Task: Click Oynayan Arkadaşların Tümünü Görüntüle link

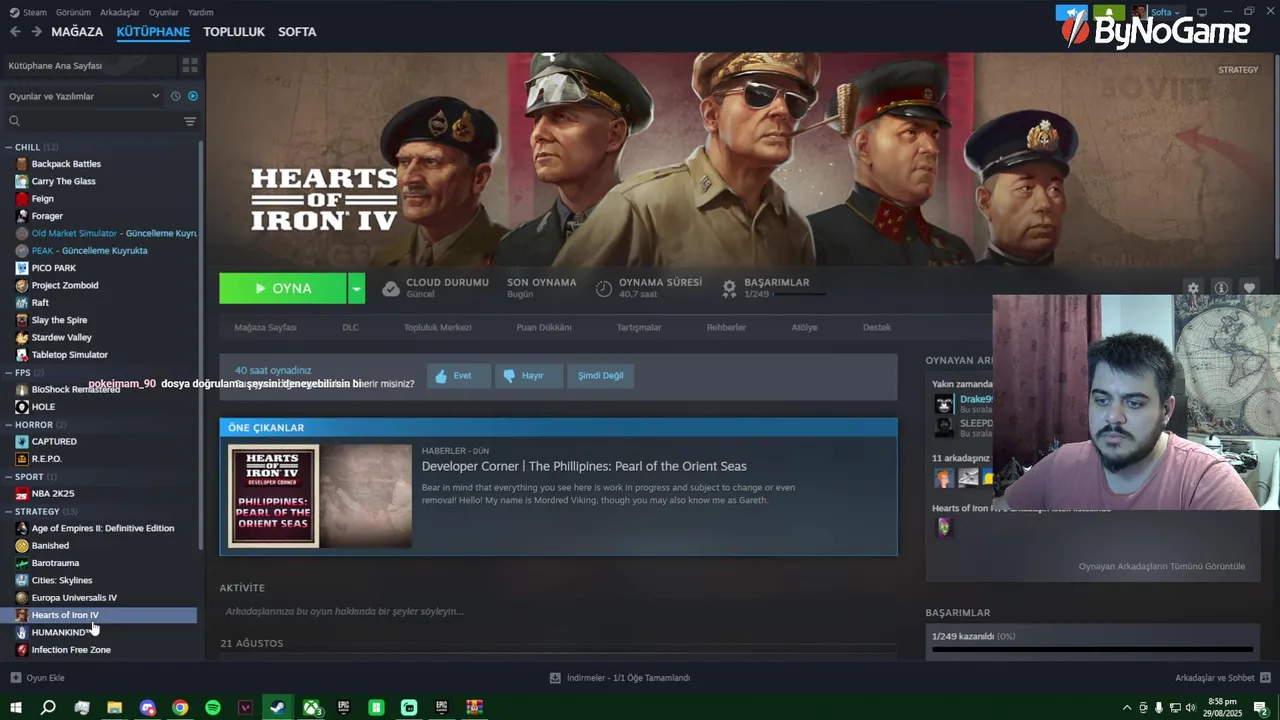Action: coord(1162,566)
